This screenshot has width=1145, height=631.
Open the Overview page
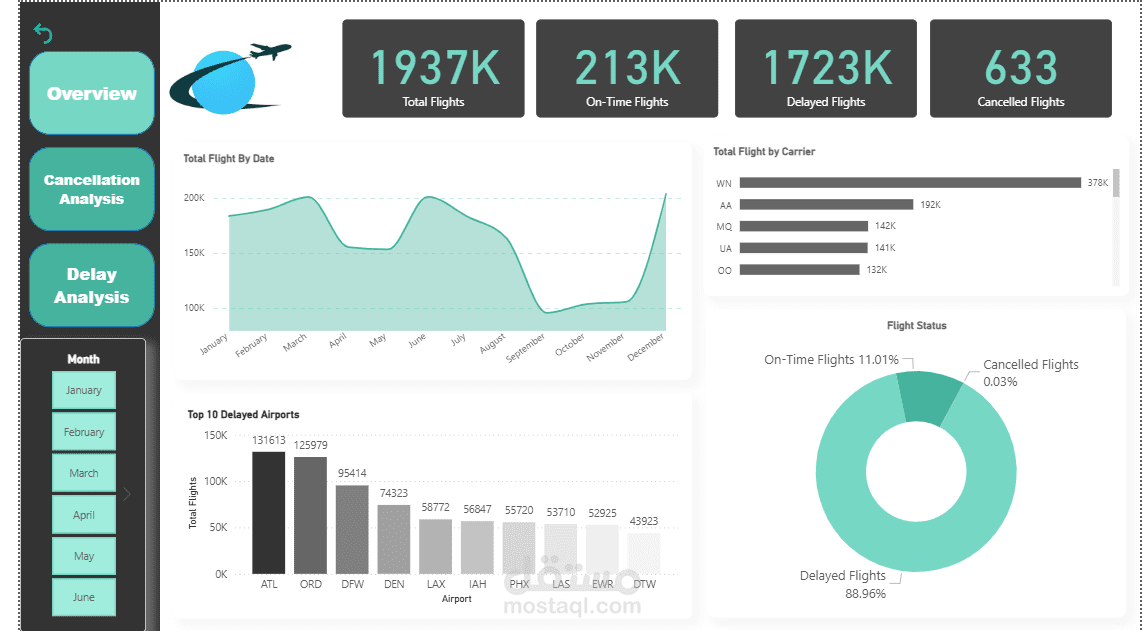pyautogui.click(x=92, y=93)
